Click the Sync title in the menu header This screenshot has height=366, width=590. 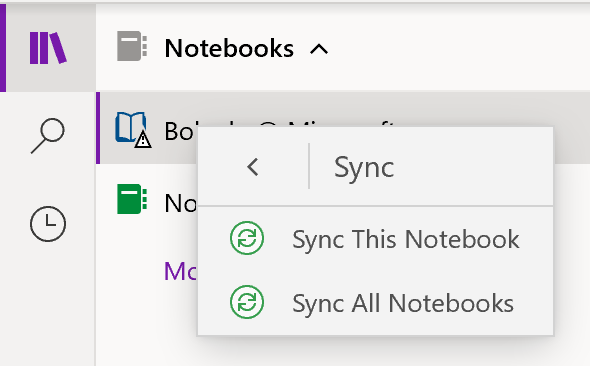tap(364, 168)
